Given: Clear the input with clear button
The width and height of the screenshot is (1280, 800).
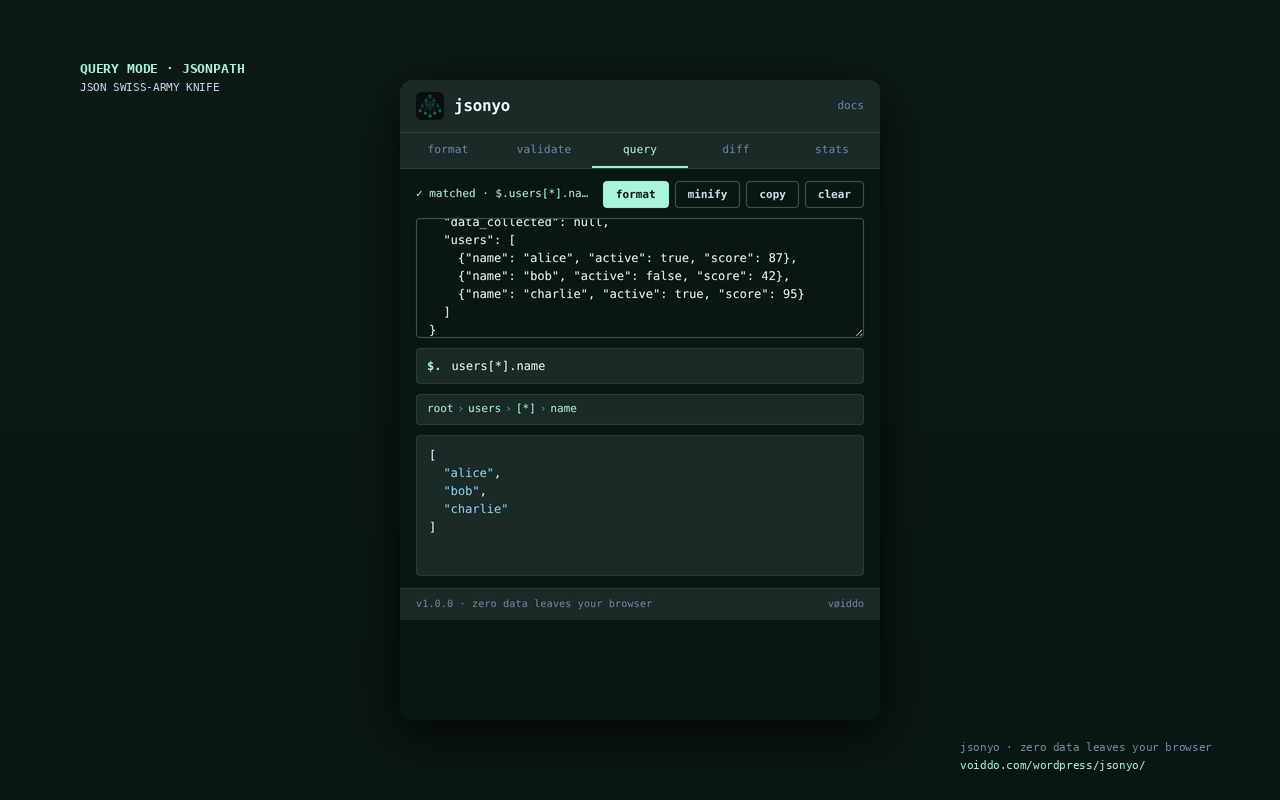Looking at the screenshot, I should 834,194.
